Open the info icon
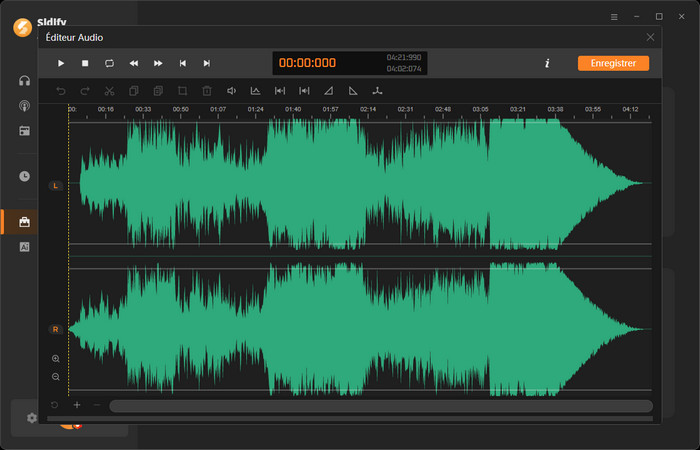The width and height of the screenshot is (700, 450). (x=547, y=63)
